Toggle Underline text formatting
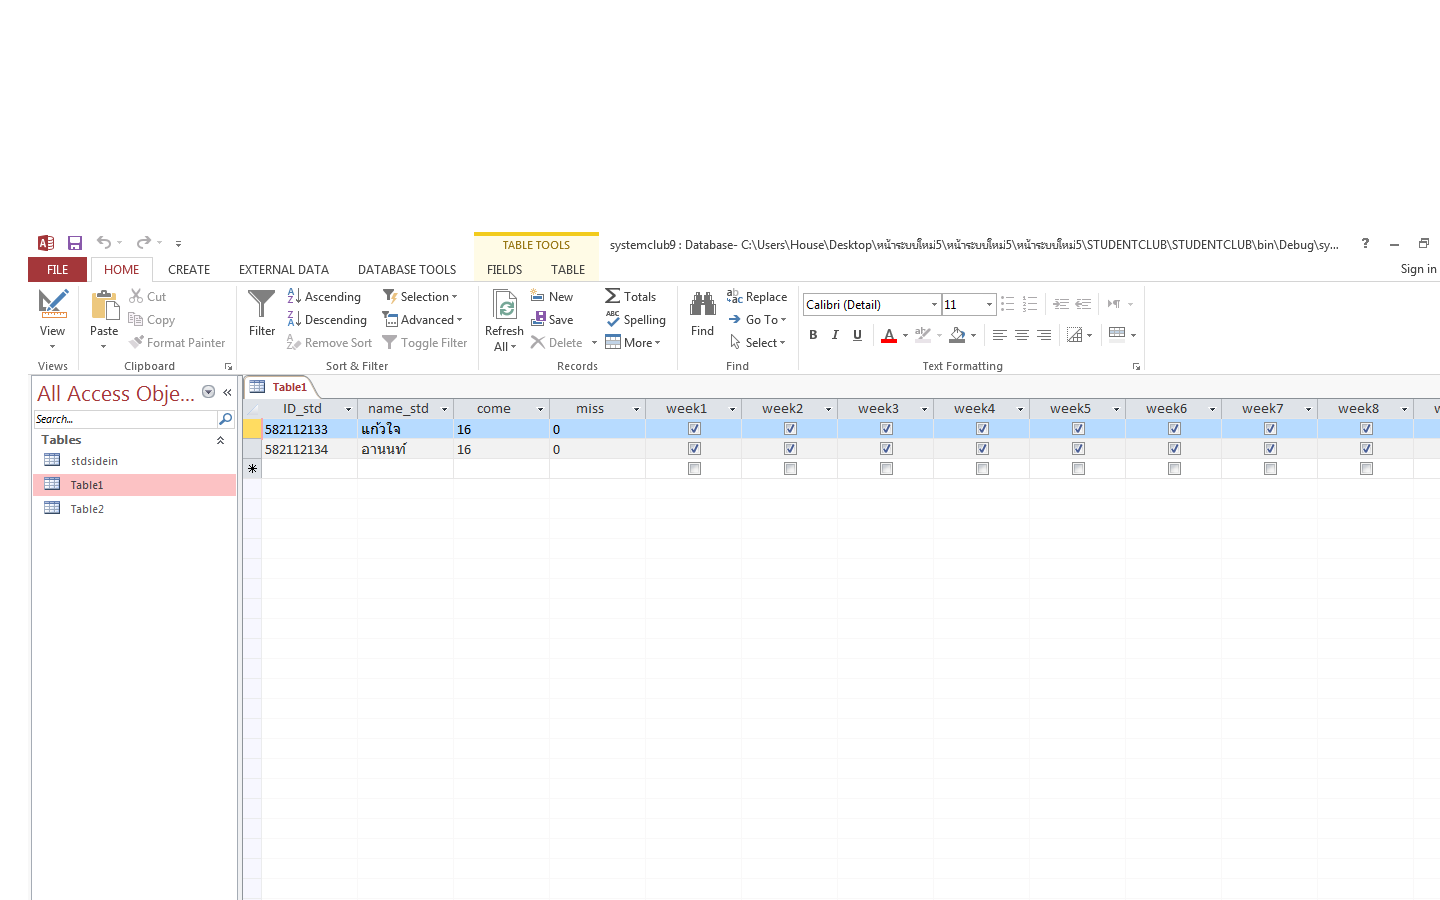Viewport: 1440px width, 900px height. [857, 335]
